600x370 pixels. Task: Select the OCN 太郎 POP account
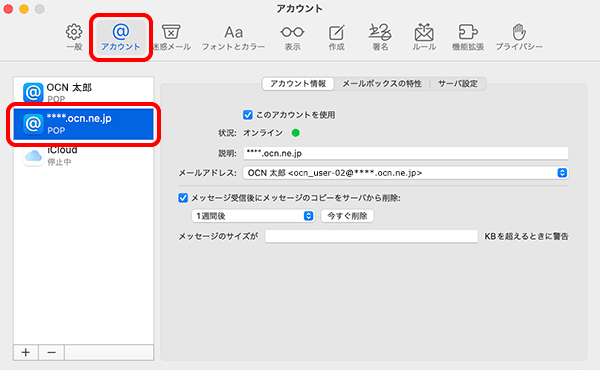pyautogui.click(x=83, y=92)
